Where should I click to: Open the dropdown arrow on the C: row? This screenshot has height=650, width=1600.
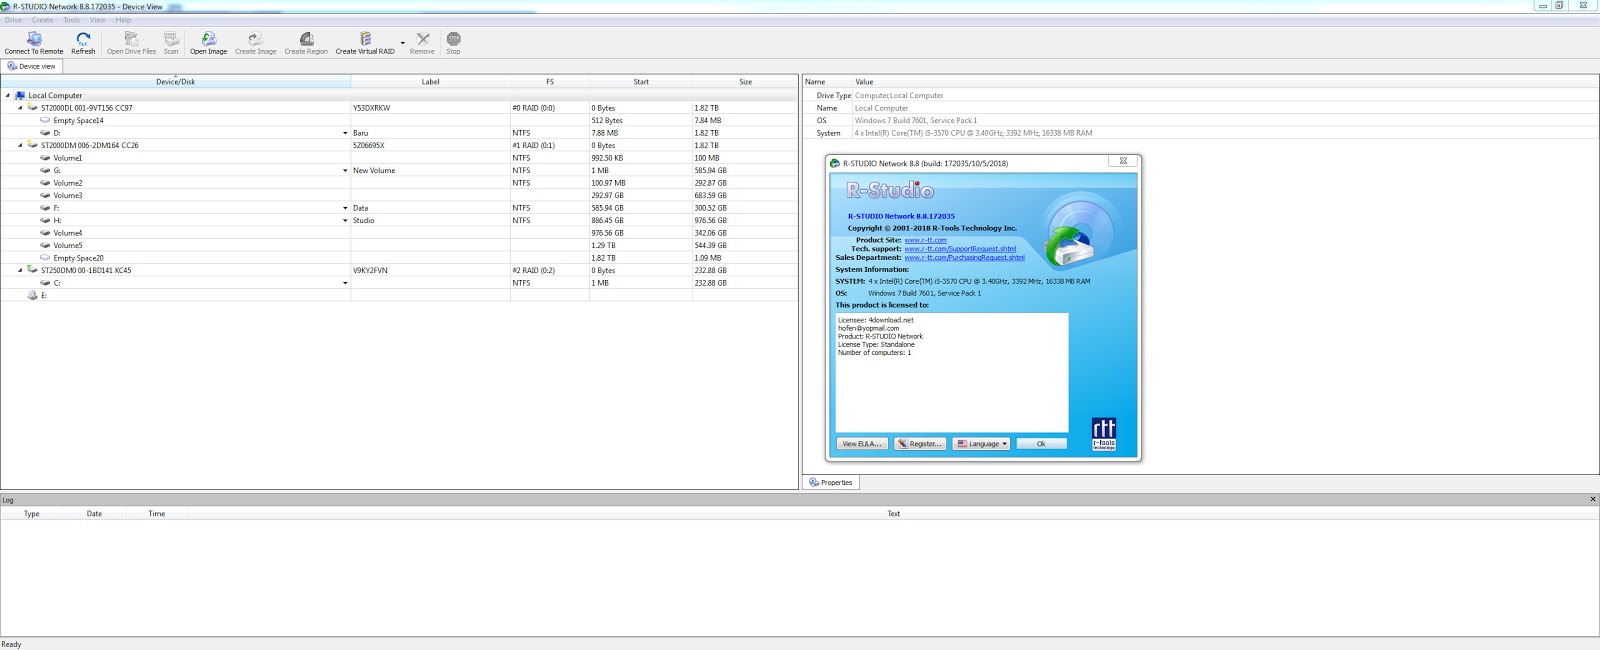click(345, 283)
